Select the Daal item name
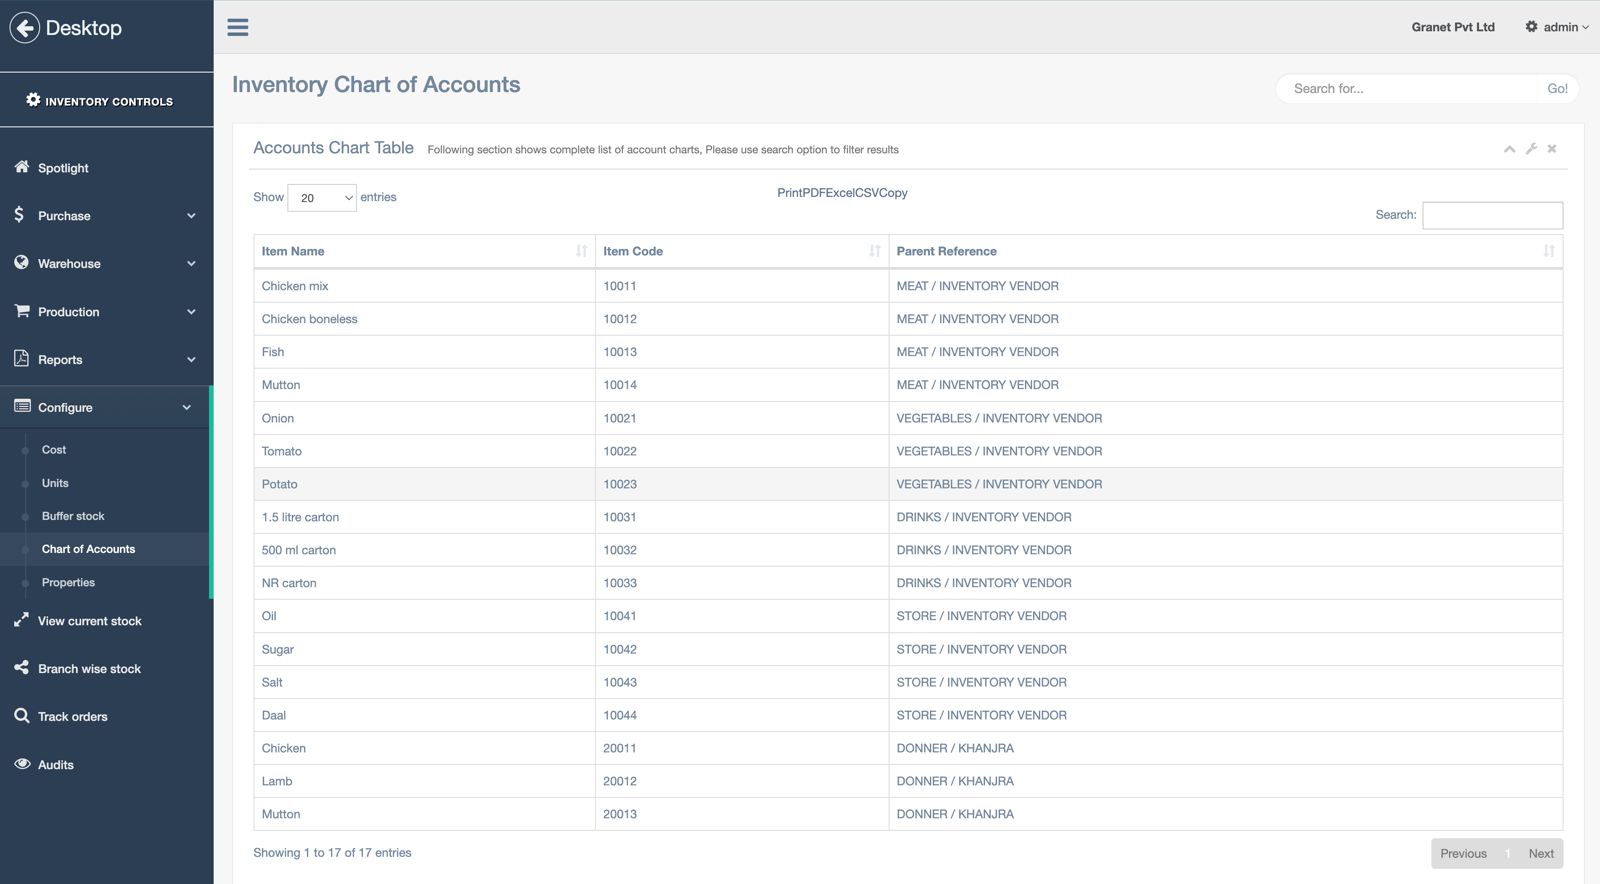Screen dimensions: 1600x884 tap(274, 715)
